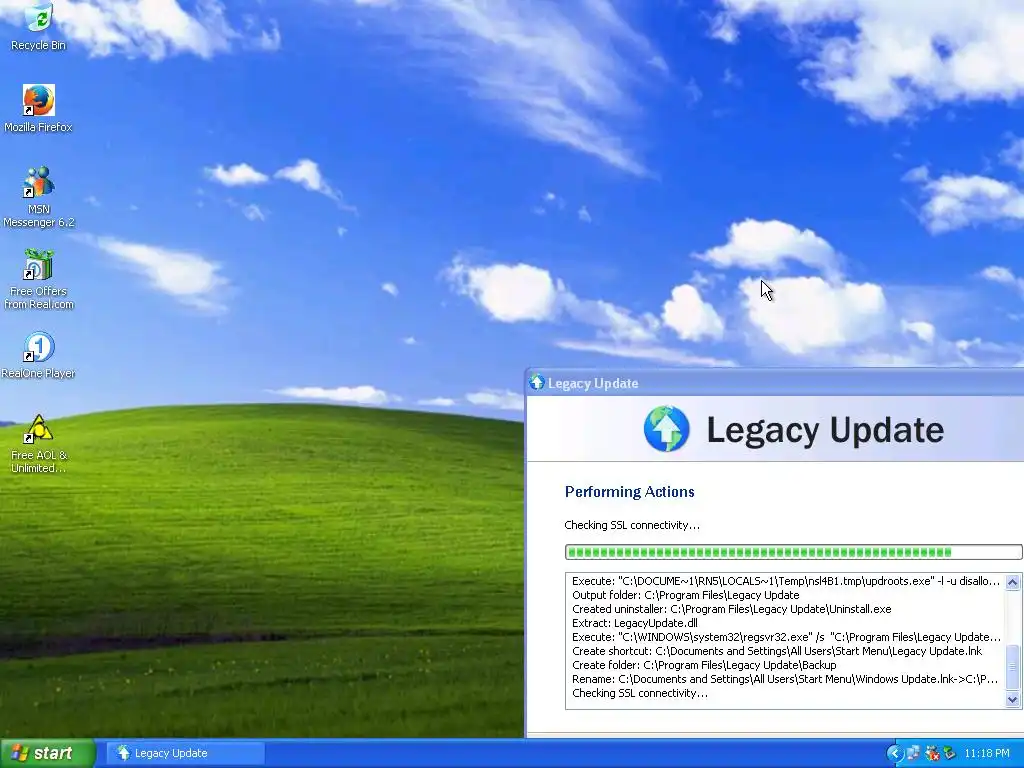1024x768 pixels.
Task: Click the log list scrollbar thumb
Action: pos(1012,667)
